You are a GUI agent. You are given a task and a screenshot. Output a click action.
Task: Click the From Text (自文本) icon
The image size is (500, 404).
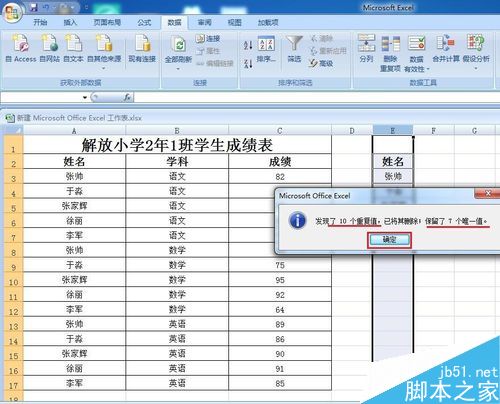[73, 44]
